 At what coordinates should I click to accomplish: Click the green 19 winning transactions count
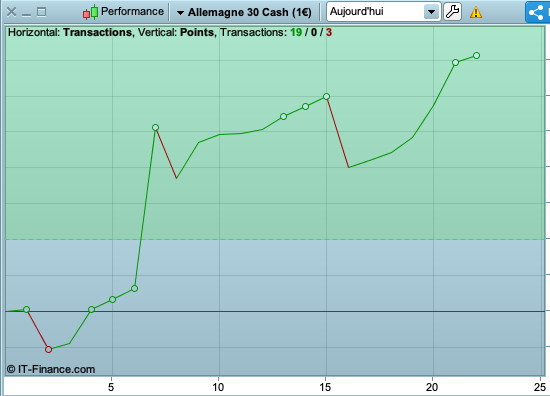tap(296, 32)
